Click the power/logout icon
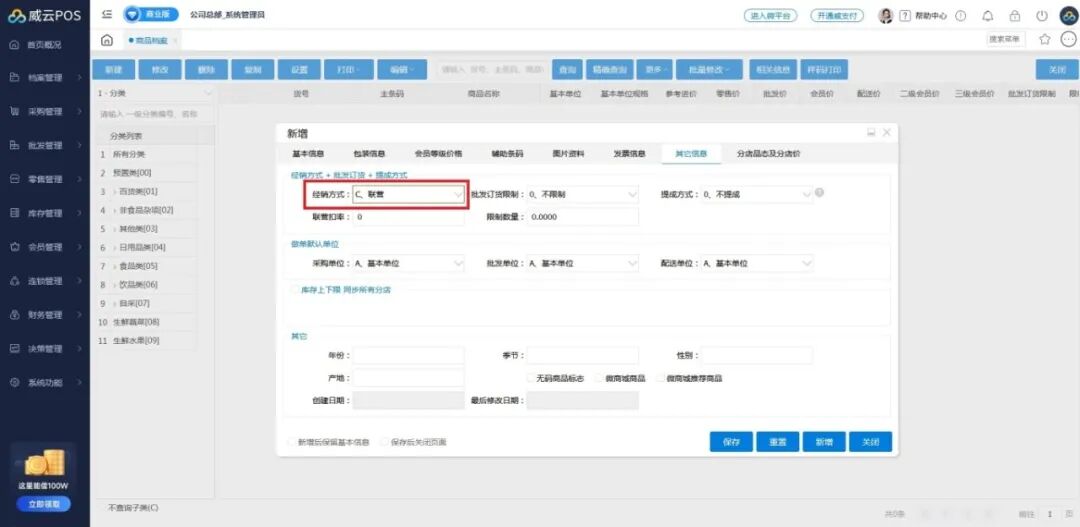 1042,16
